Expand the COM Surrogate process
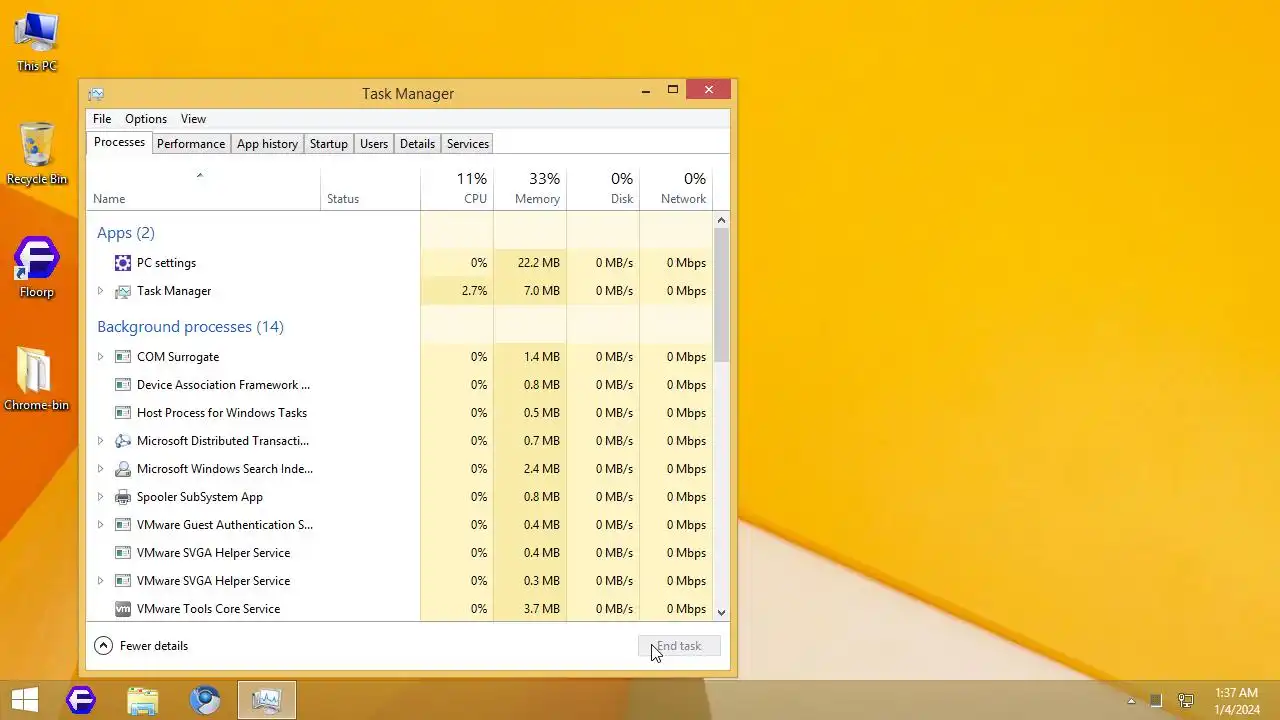The height and width of the screenshot is (720, 1280). [100, 357]
